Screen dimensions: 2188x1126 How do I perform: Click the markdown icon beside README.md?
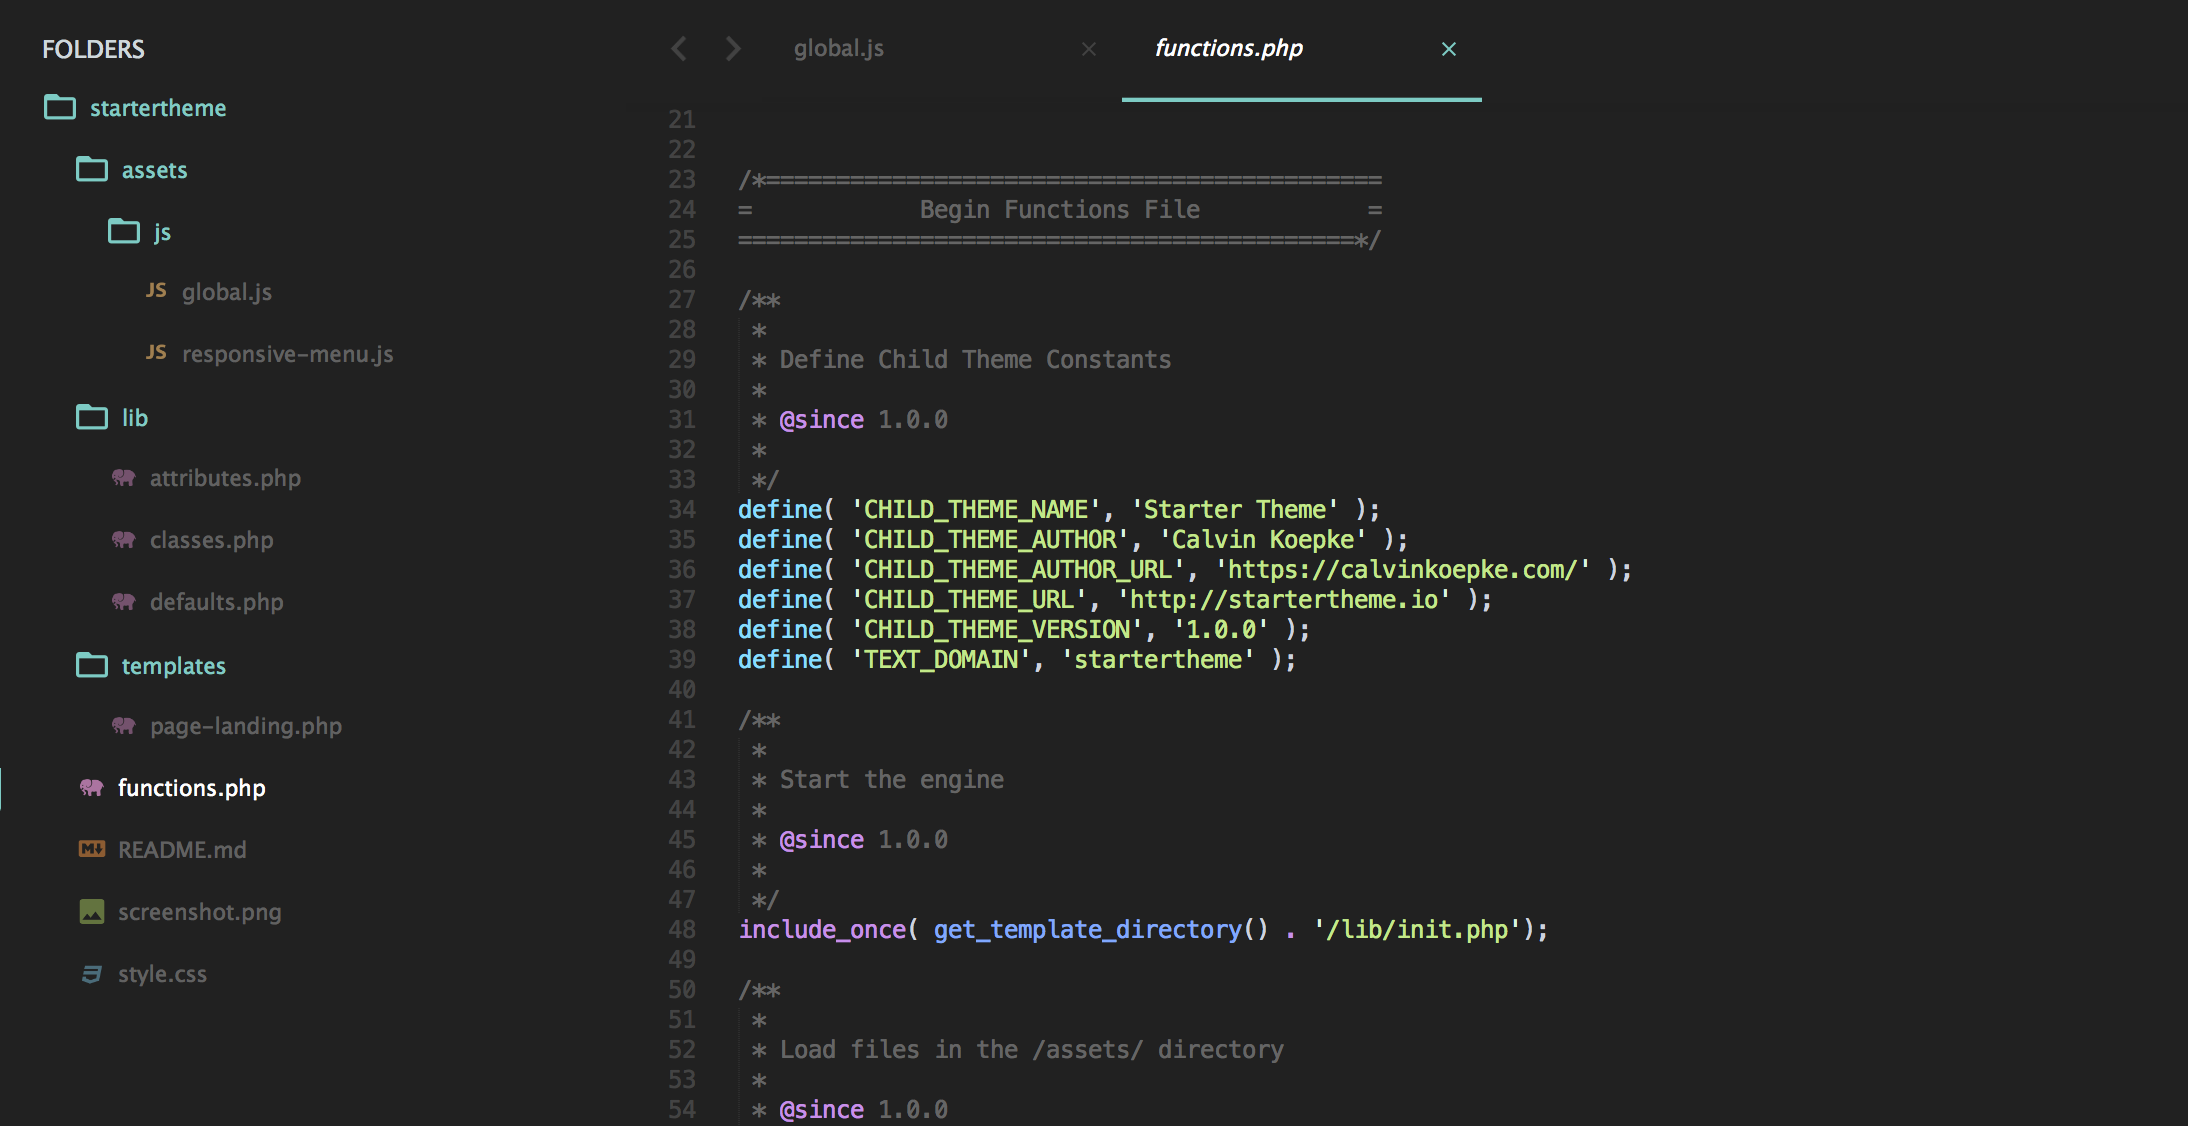(92, 849)
